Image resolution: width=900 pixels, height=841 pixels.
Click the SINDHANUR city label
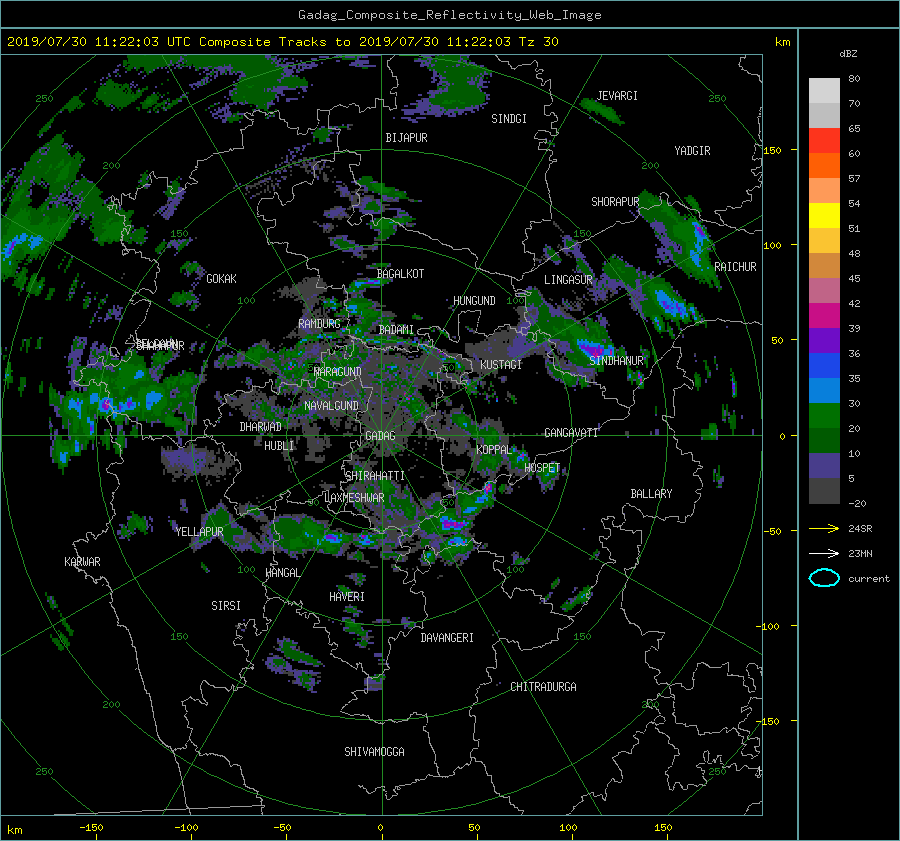[616, 361]
